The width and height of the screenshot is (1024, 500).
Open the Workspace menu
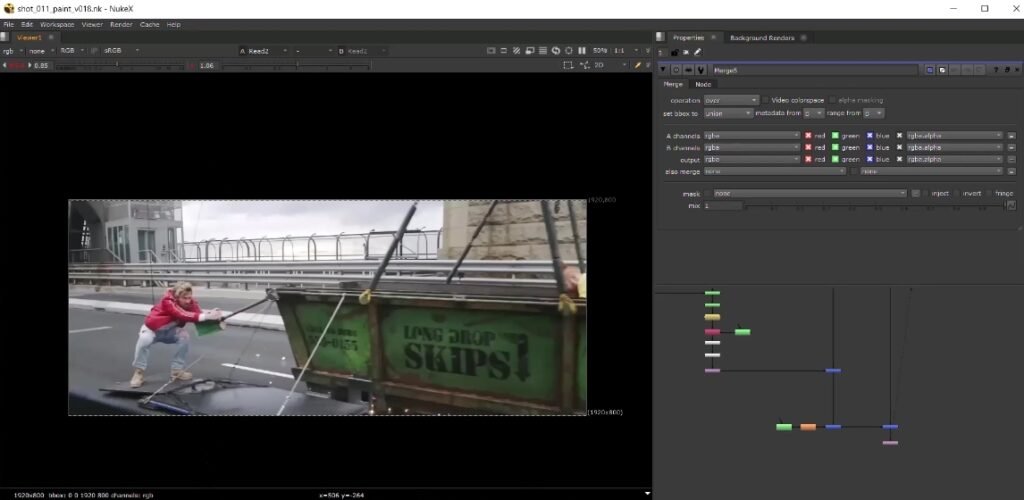pos(57,24)
